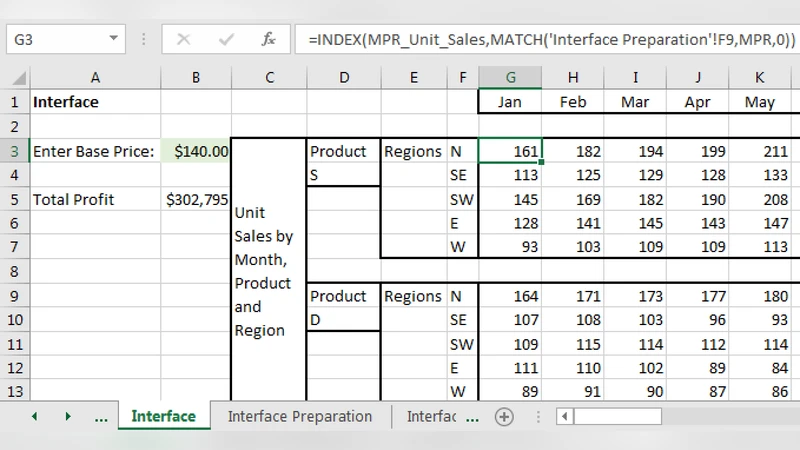The width and height of the screenshot is (800, 450).
Task: Click the Enter checkmark formula icon
Action: (x=226, y=40)
